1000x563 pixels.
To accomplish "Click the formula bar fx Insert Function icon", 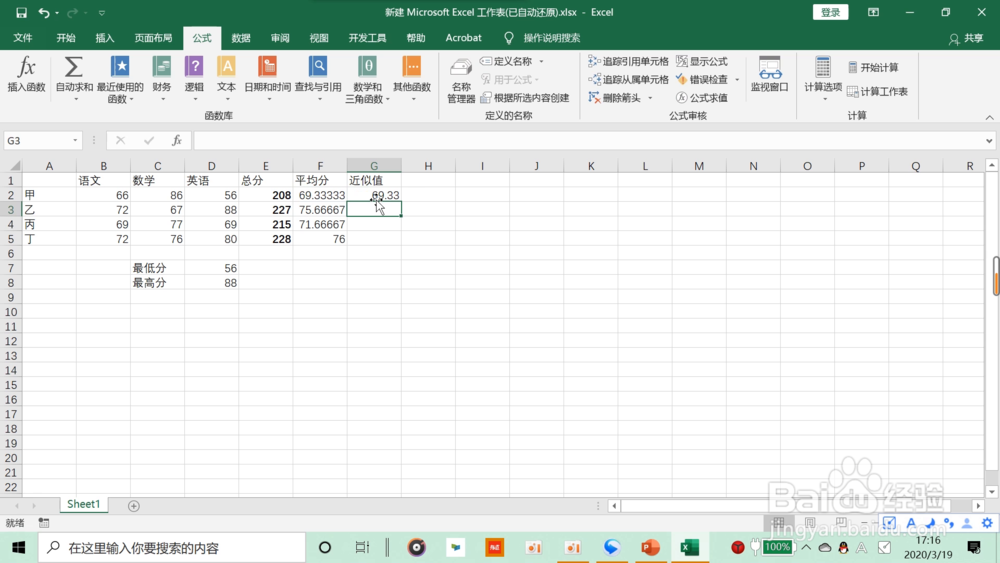I will click(x=177, y=140).
